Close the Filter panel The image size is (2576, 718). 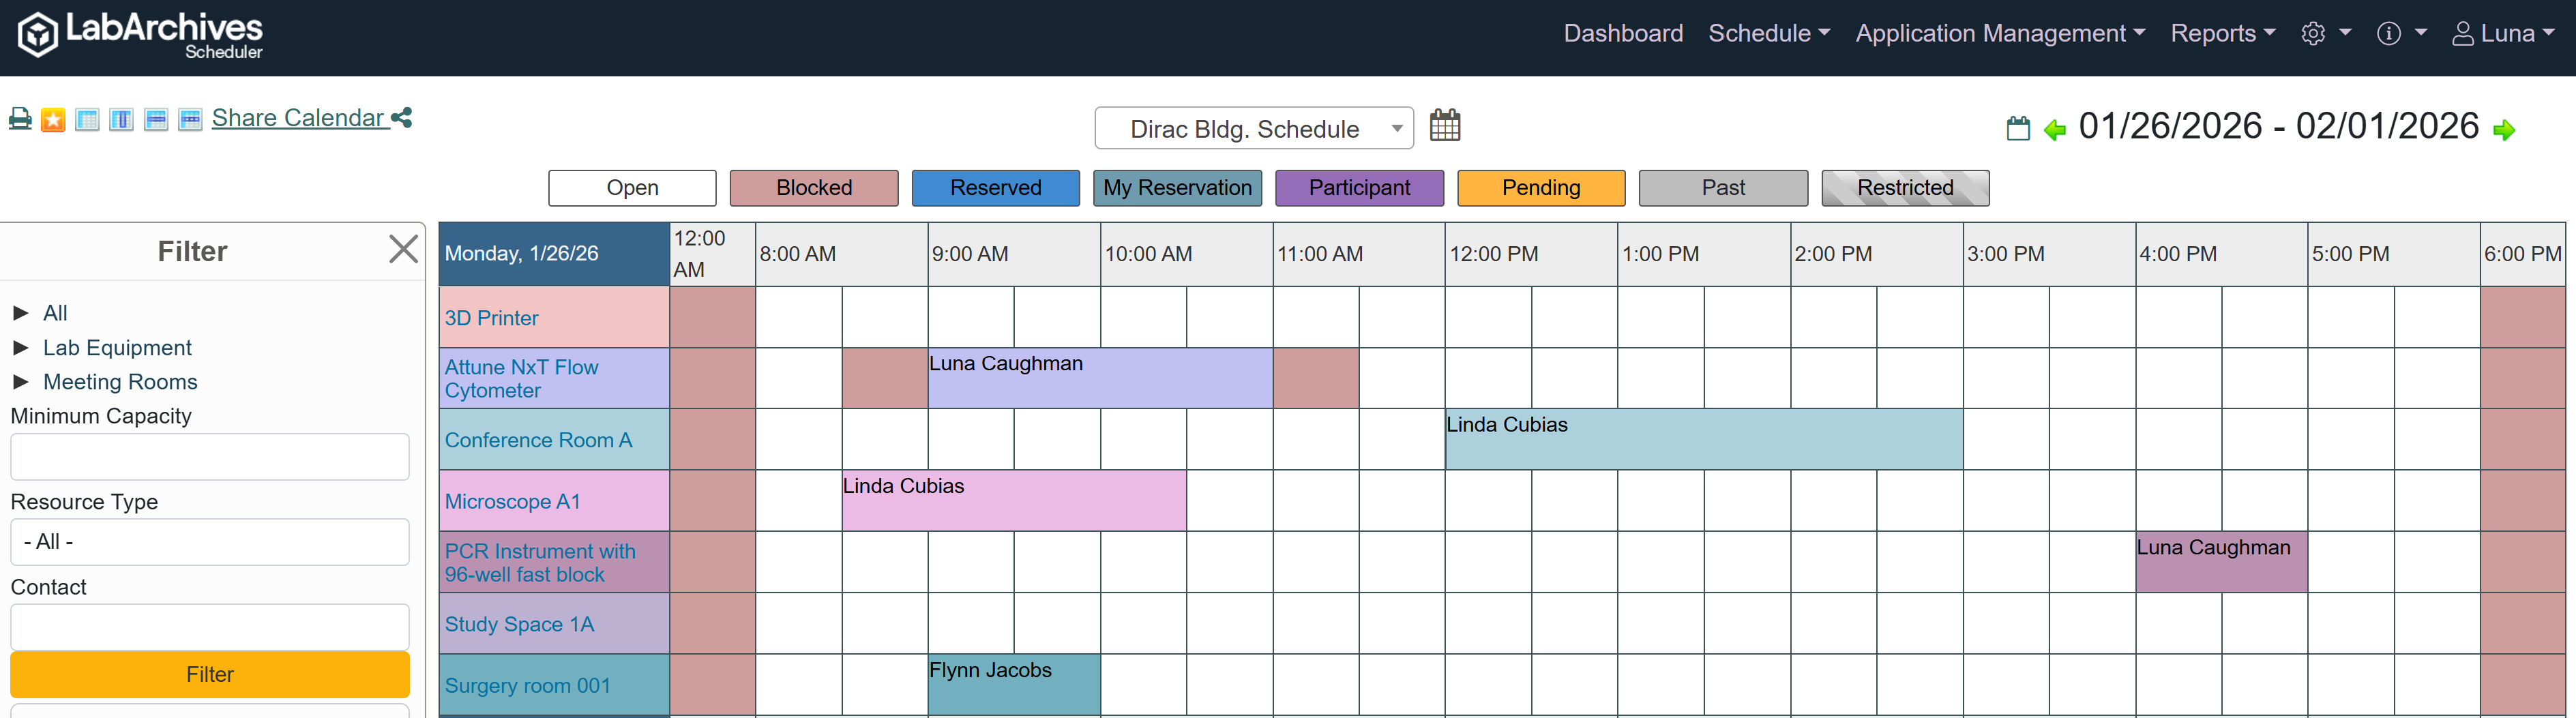pos(403,249)
